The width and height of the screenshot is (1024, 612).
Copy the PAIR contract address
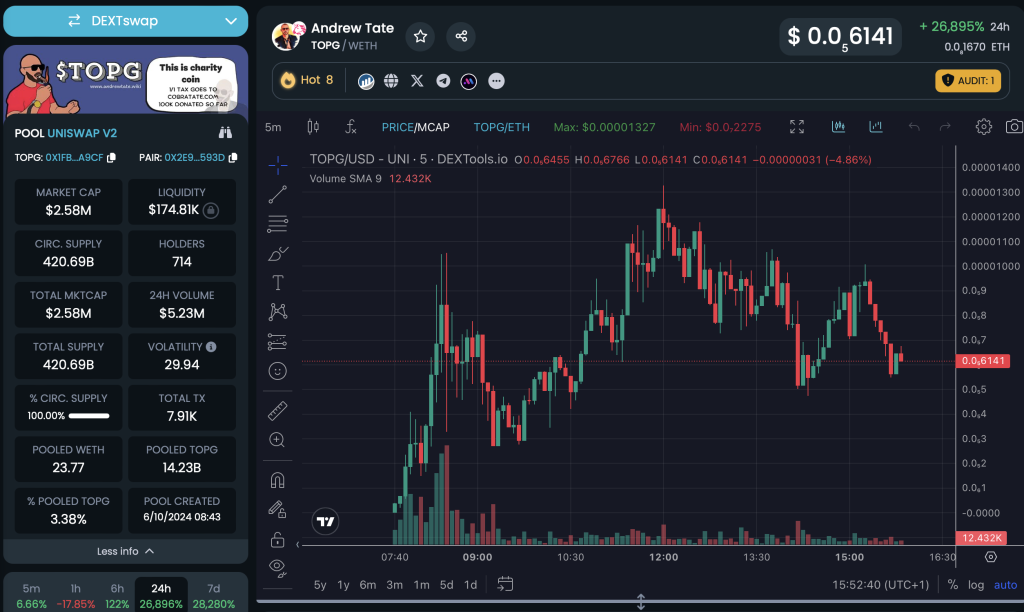232,157
